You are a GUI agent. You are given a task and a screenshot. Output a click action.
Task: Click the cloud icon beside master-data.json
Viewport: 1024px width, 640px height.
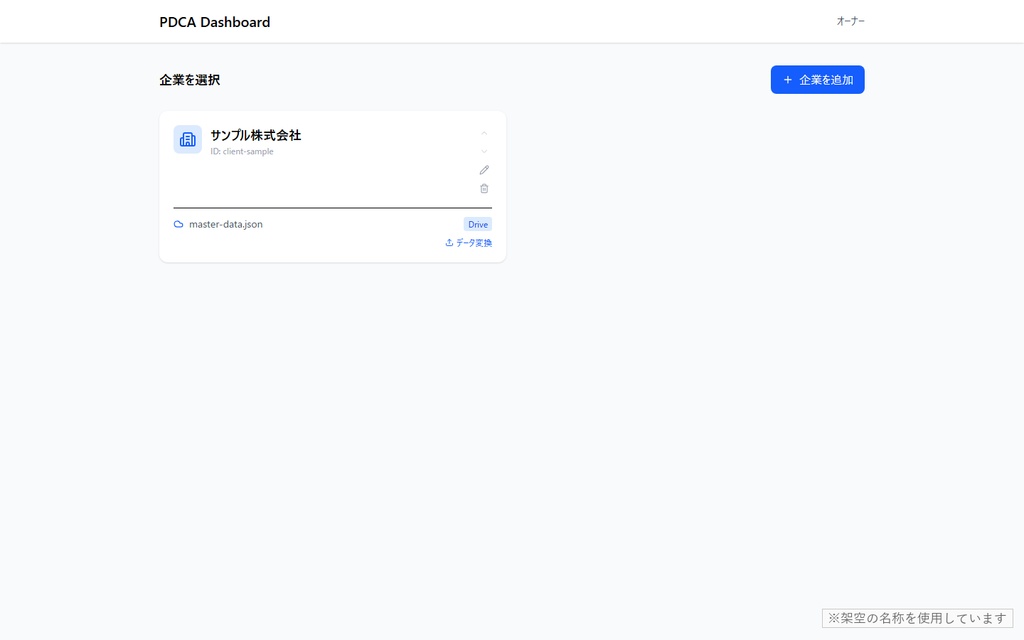point(178,224)
